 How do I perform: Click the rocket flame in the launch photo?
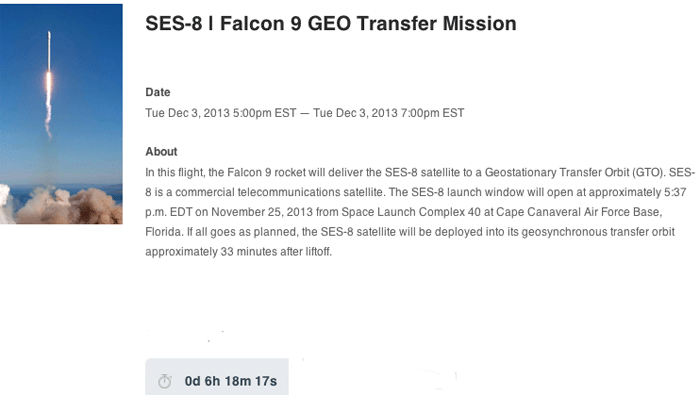[x=49, y=85]
